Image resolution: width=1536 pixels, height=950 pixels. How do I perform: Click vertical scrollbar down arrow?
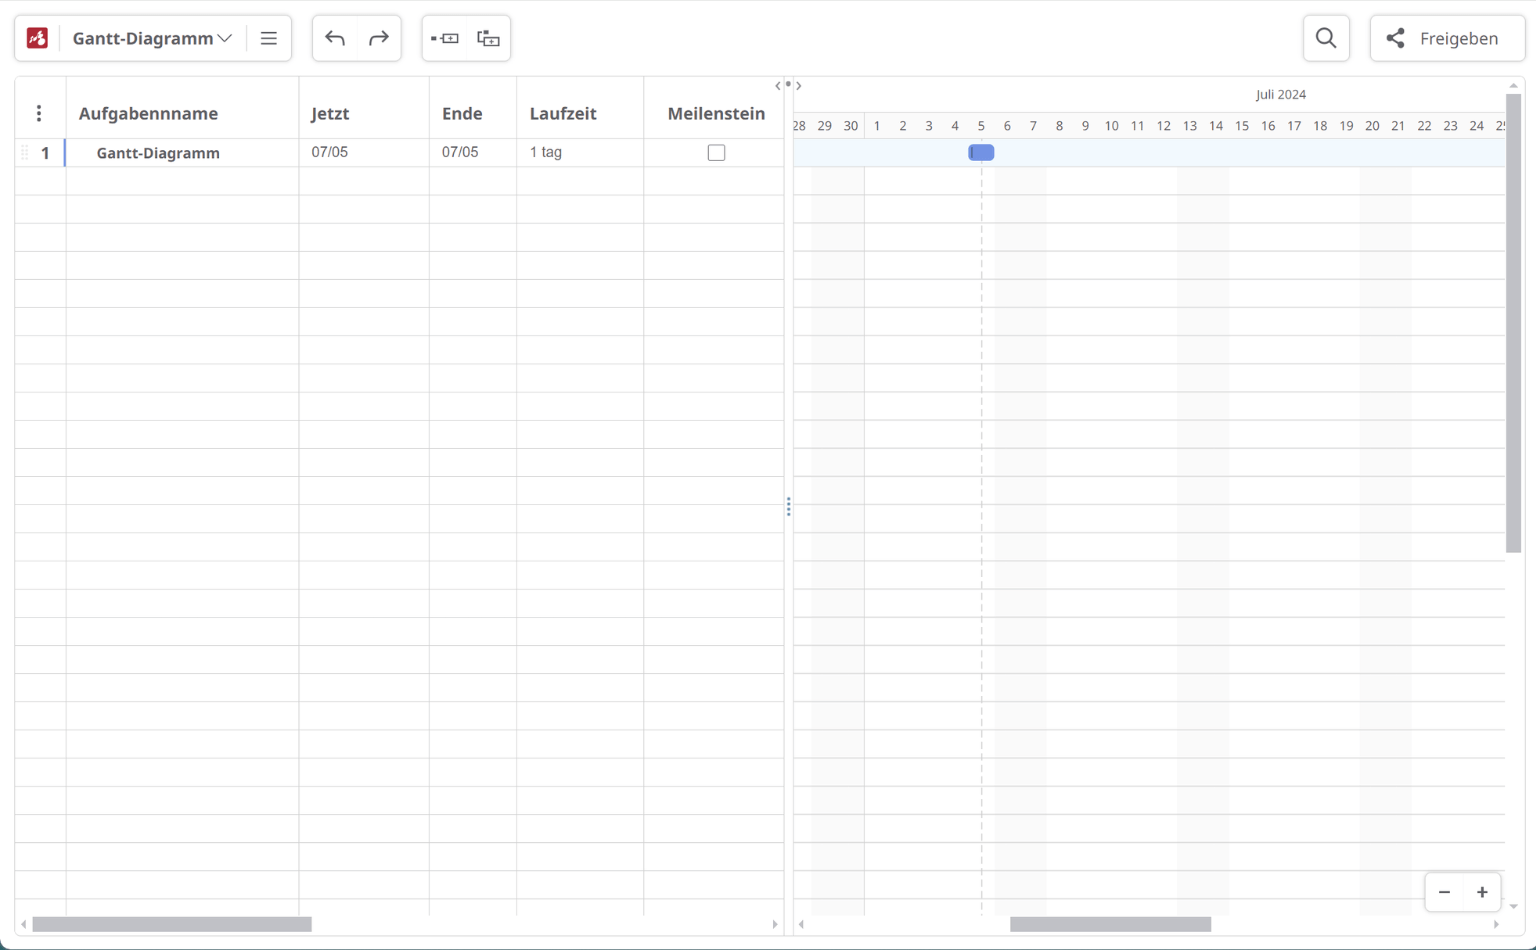tap(1513, 906)
